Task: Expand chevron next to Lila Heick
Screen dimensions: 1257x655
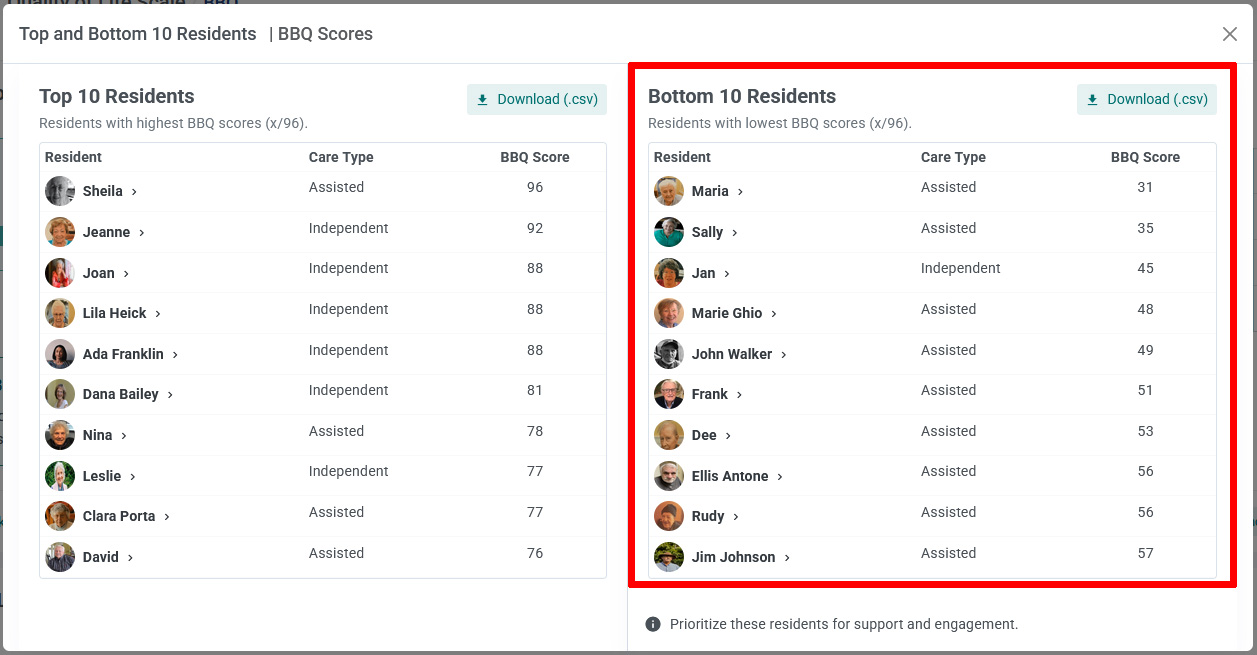Action: point(158,314)
